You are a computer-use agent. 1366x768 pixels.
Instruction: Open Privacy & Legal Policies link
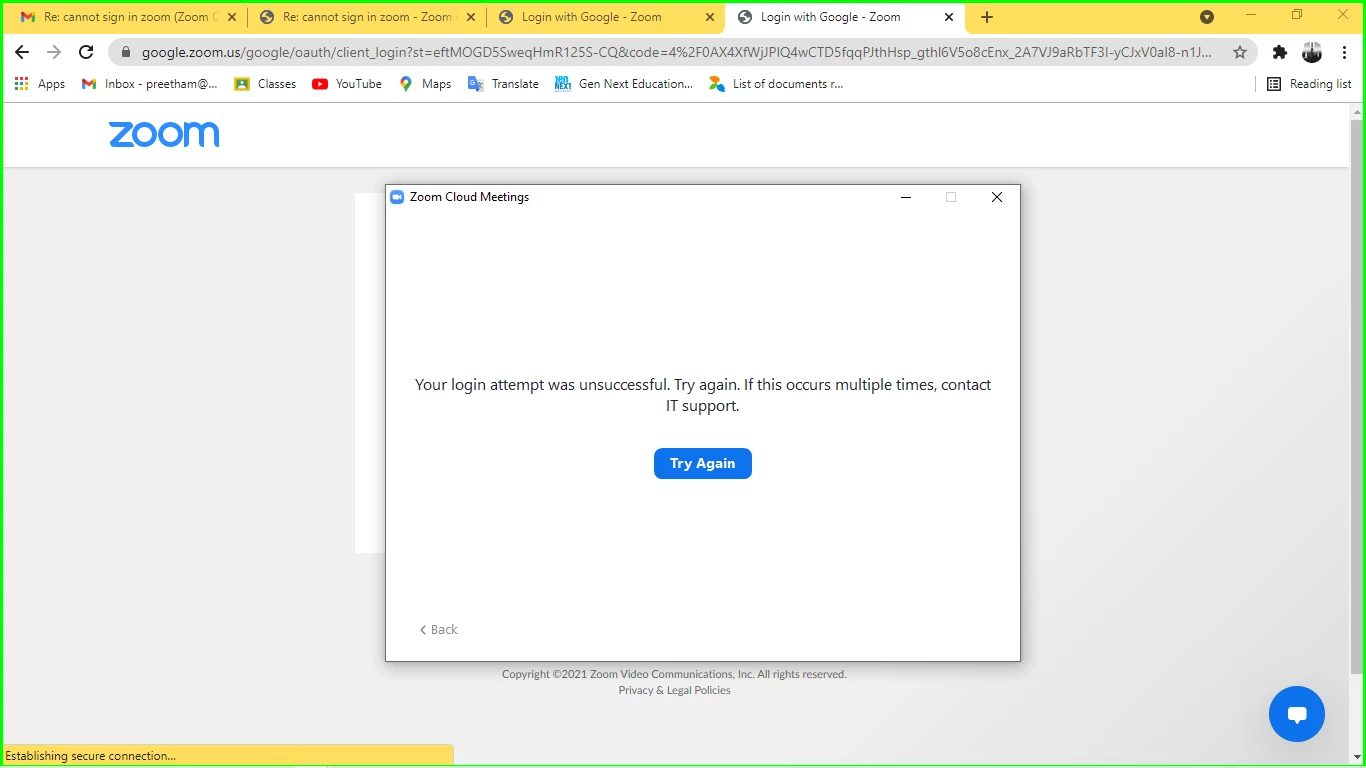click(x=674, y=690)
